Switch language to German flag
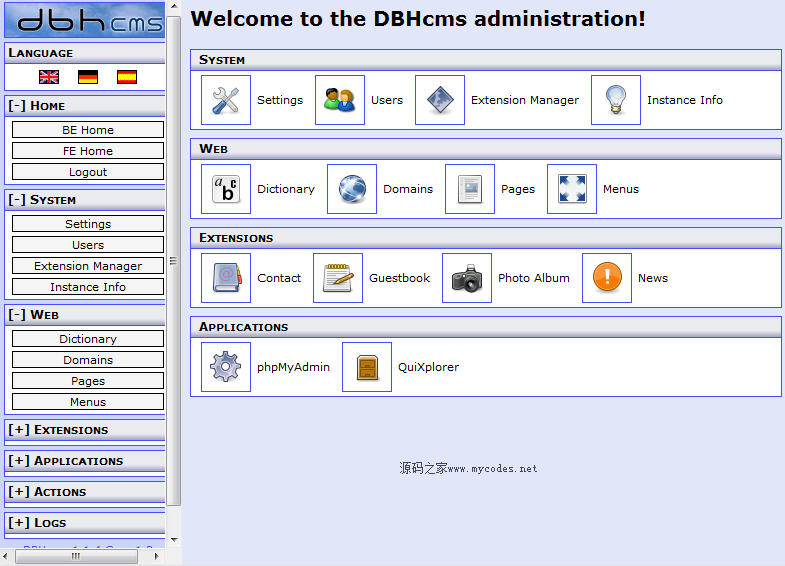Viewport: 785px width, 566px height. click(x=88, y=77)
